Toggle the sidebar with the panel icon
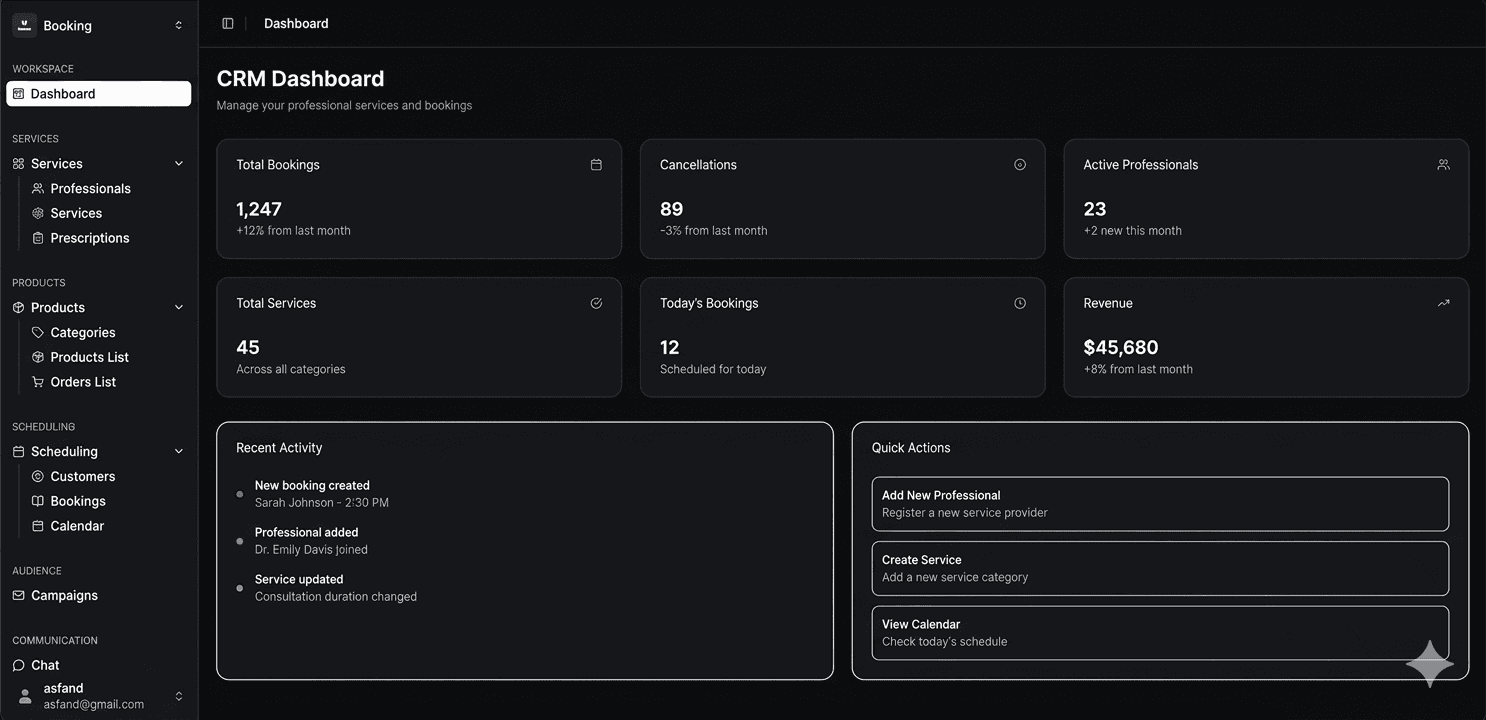1486x720 pixels. coord(228,23)
